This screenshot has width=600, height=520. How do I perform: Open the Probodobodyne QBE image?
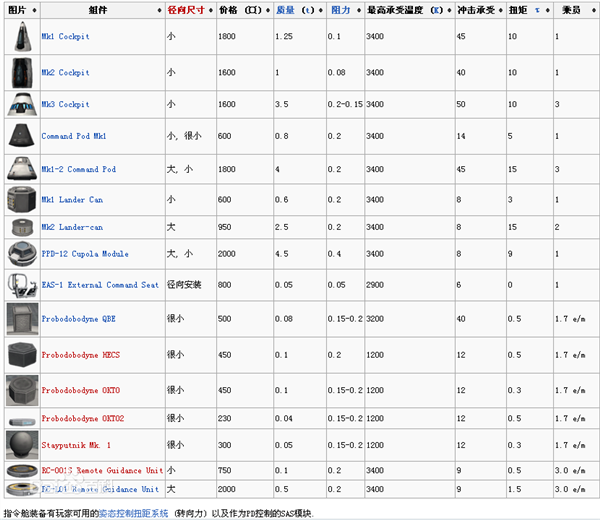point(22,319)
